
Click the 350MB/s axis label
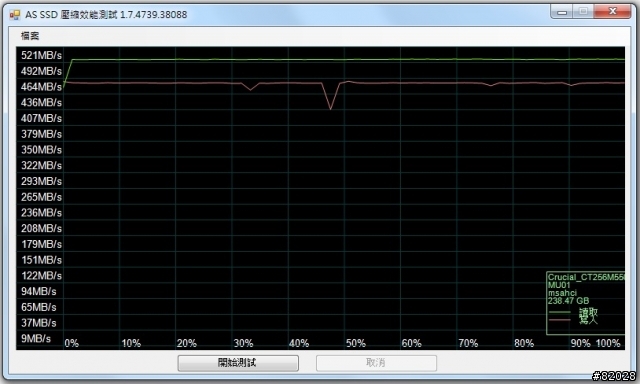(41, 150)
